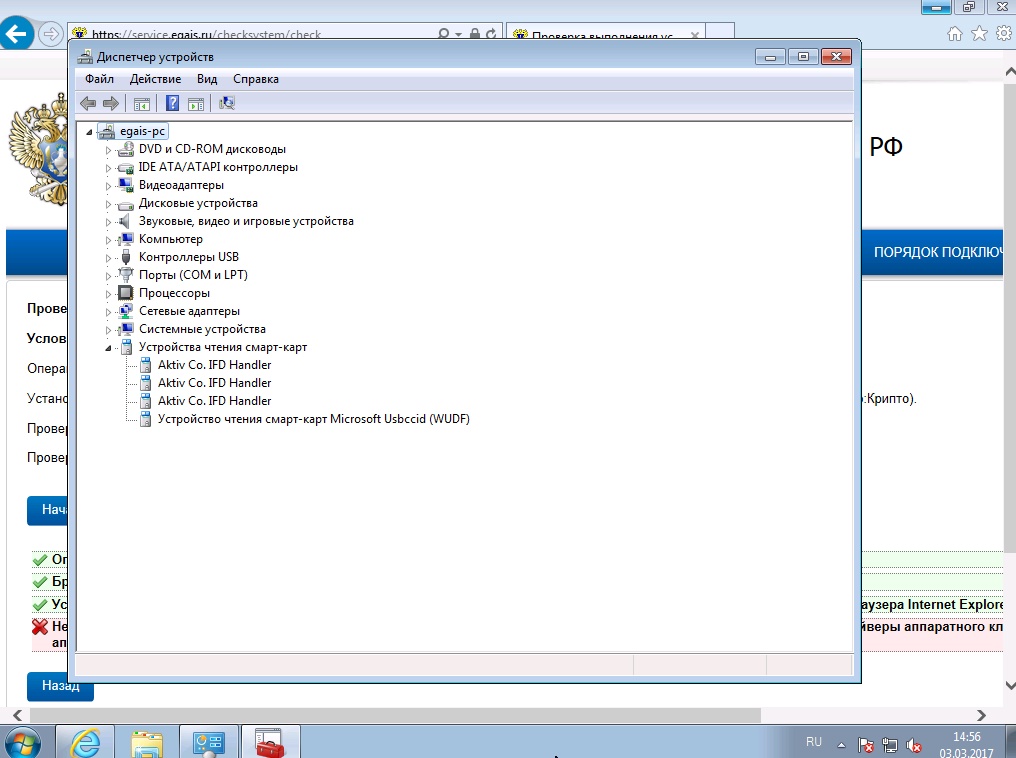Click the muted speaker icon in system tray
The width and height of the screenshot is (1016, 758).
(x=913, y=745)
